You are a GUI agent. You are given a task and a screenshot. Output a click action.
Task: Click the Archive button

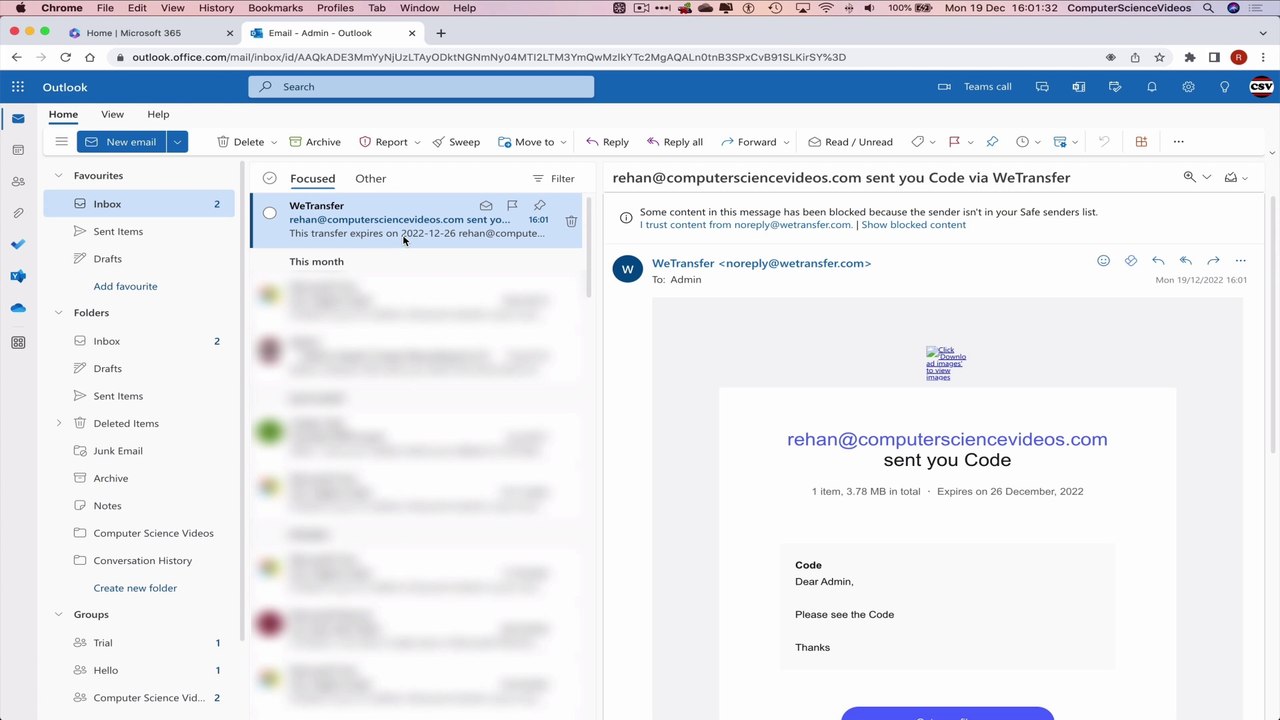314,142
